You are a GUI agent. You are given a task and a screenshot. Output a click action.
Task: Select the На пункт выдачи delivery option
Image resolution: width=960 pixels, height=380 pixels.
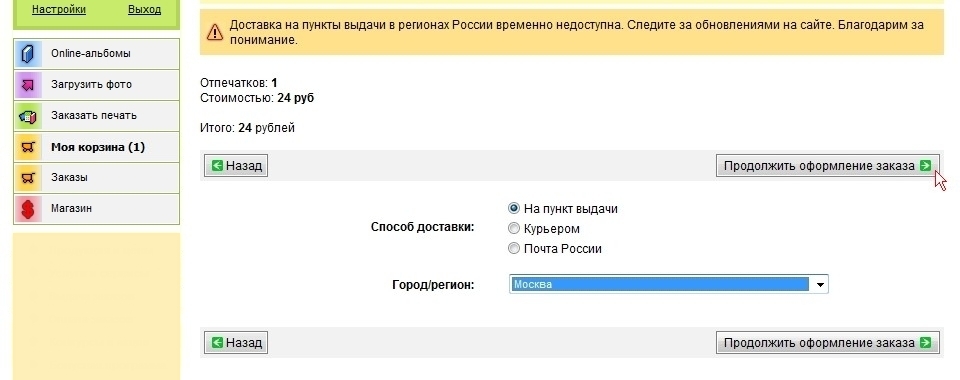(x=514, y=209)
